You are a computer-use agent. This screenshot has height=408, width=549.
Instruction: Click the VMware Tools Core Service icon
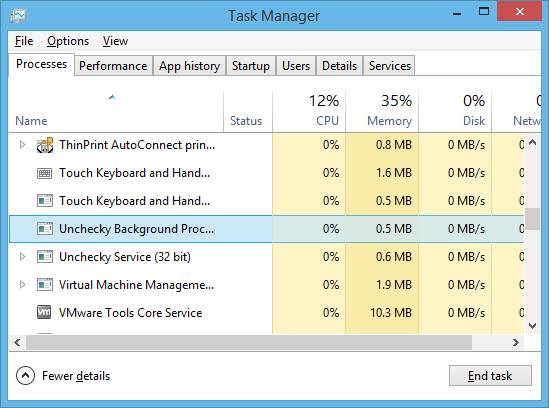tap(44, 312)
